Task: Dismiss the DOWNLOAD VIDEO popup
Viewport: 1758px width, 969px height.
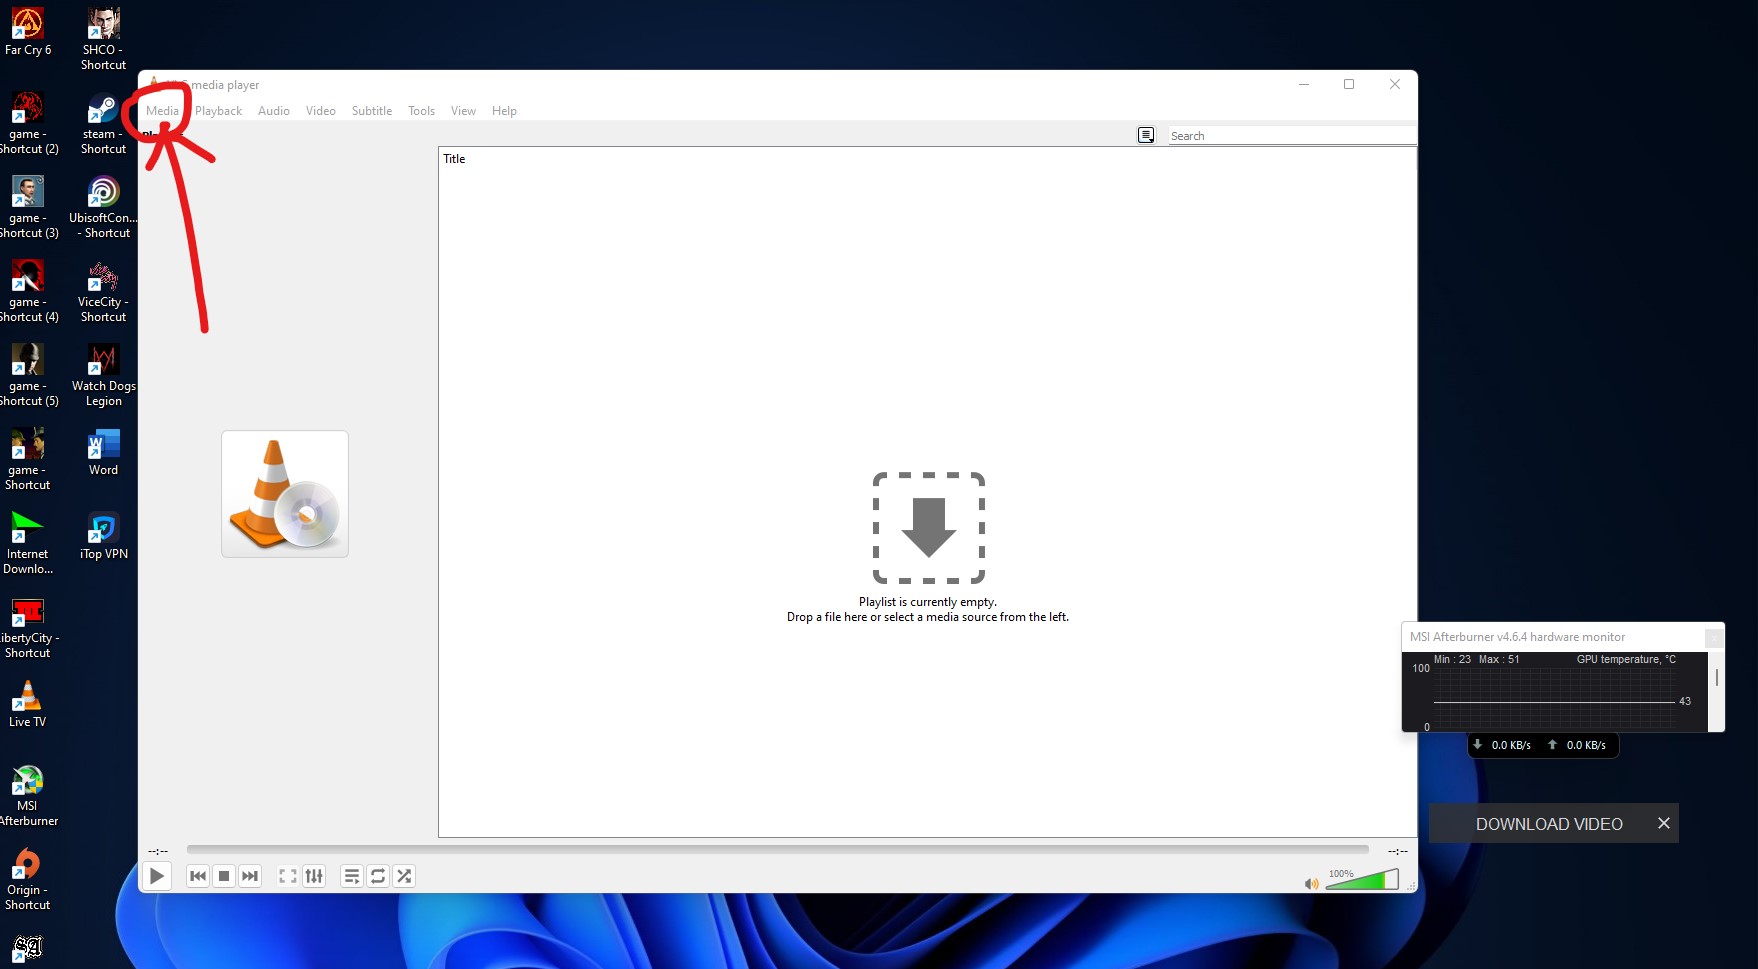Action: (1663, 823)
